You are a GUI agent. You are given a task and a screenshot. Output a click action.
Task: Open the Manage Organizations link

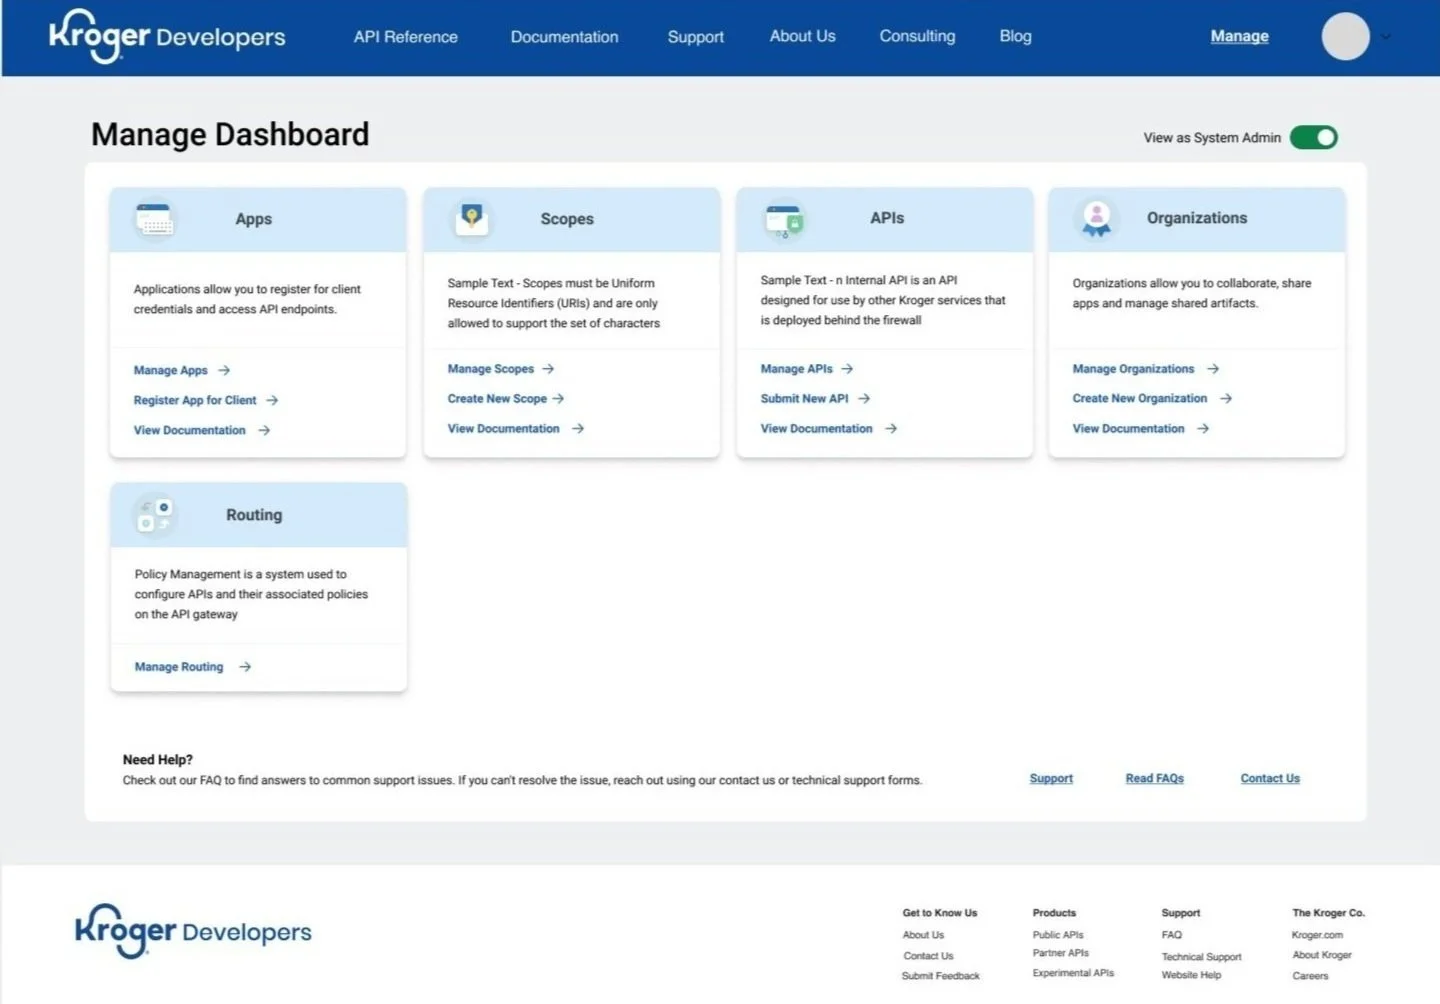[1134, 369]
